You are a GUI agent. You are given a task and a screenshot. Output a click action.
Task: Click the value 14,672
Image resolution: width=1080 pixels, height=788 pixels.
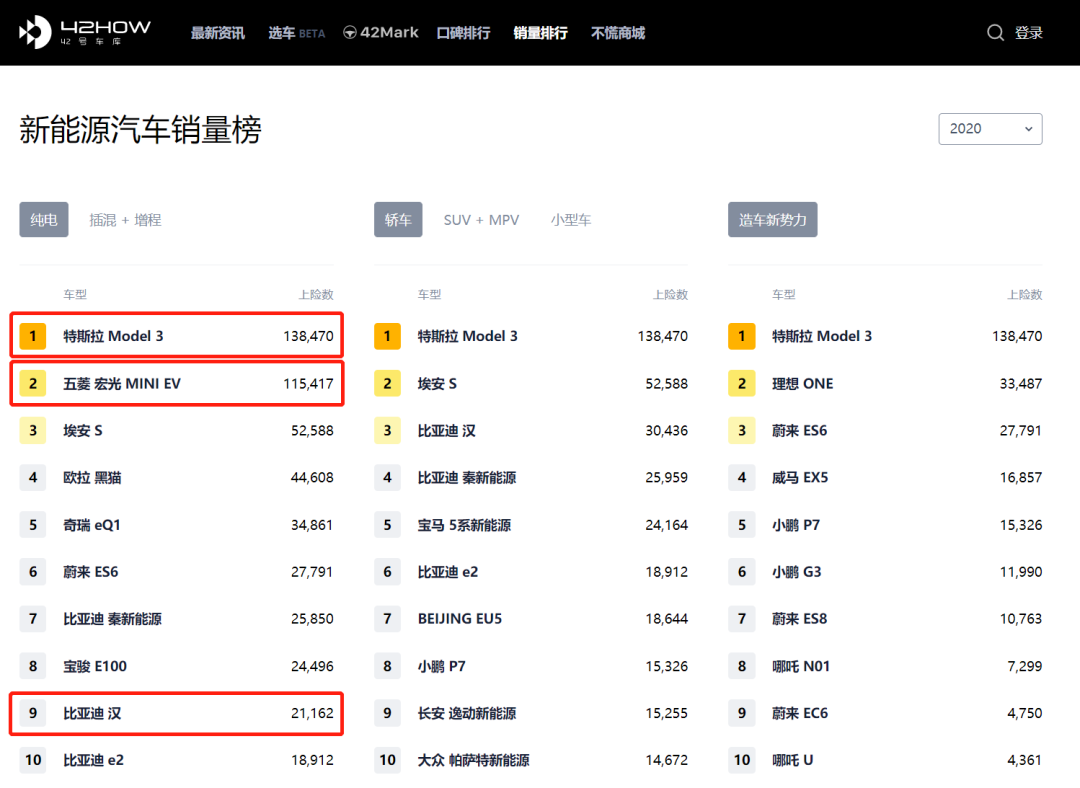pos(666,760)
